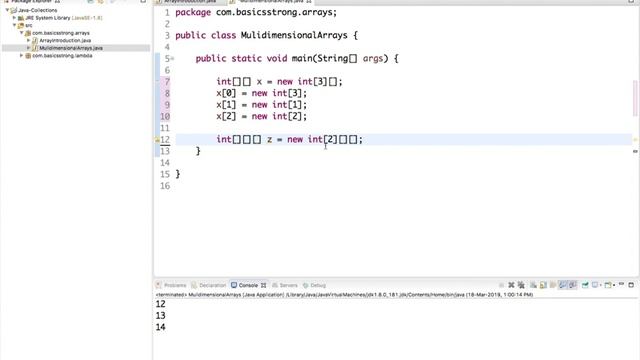The width and height of the screenshot is (640, 360).
Task: Toggle Show Console on Standard Out icon
Action: click(x=563, y=285)
